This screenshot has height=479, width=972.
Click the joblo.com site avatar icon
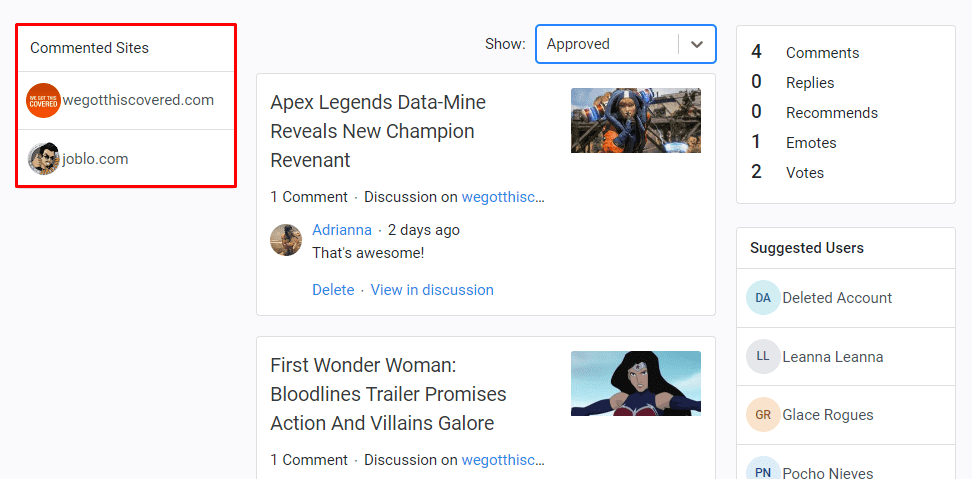click(43, 159)
